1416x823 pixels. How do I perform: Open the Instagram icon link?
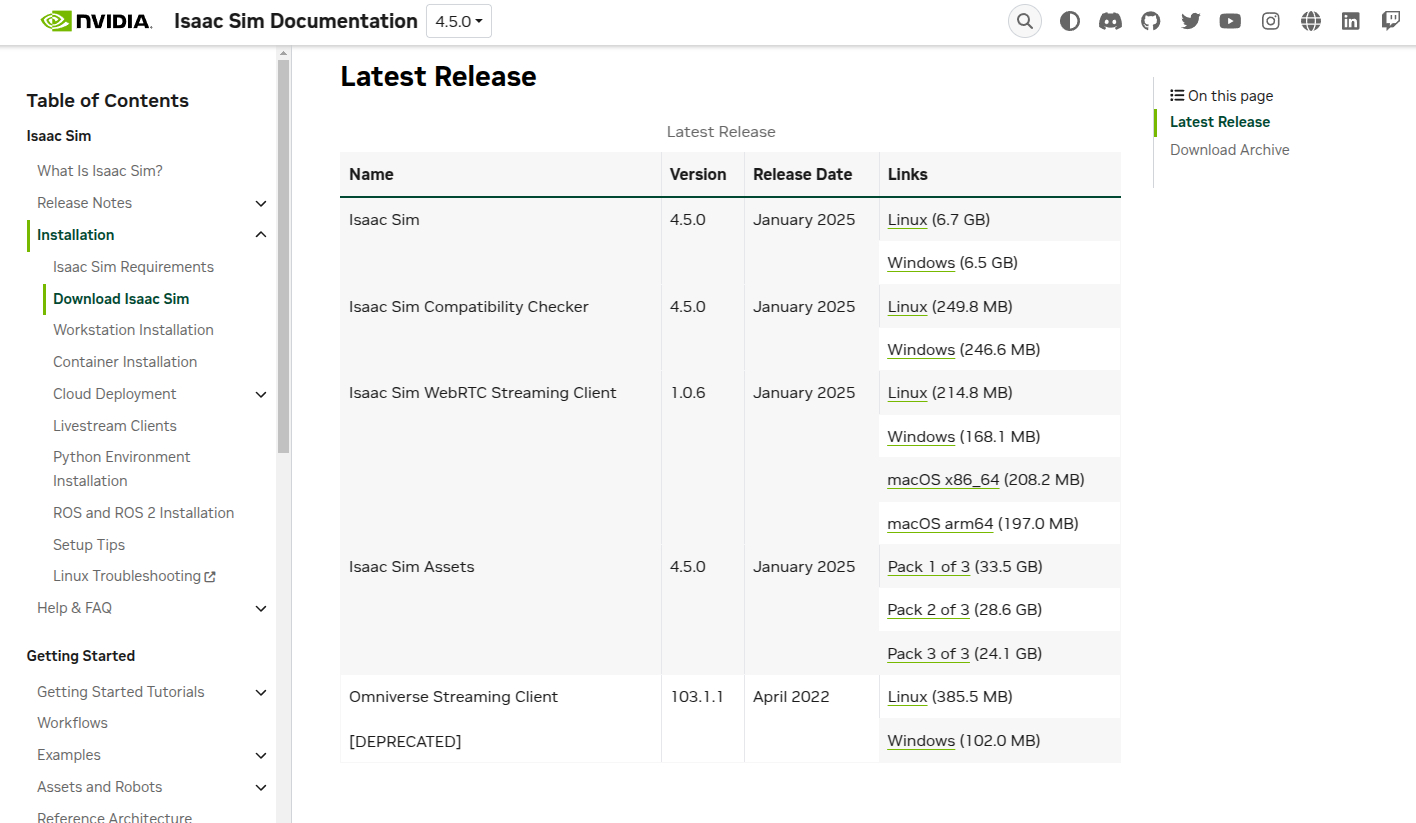pyautogui.click(x=1271, y=21)
